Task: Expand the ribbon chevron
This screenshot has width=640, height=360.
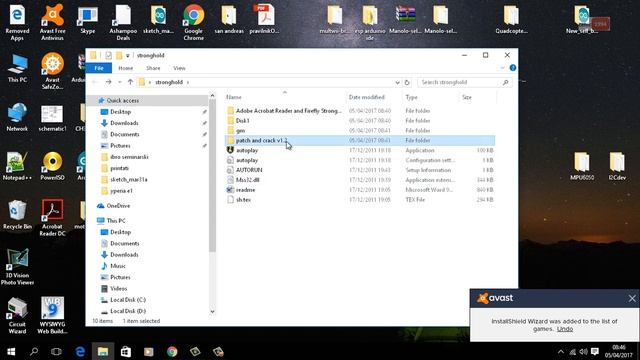Action: click(x=502, y=68)
